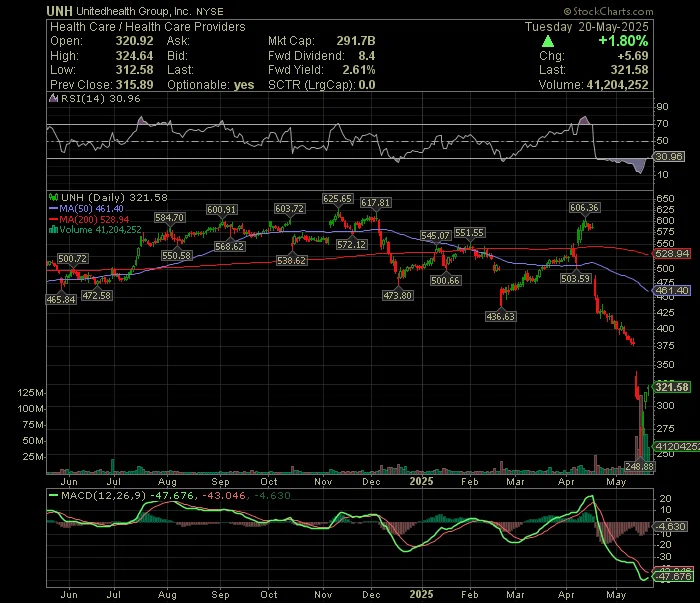Click the SCTR (LrgCap) value 0.0

click(367, 85)
